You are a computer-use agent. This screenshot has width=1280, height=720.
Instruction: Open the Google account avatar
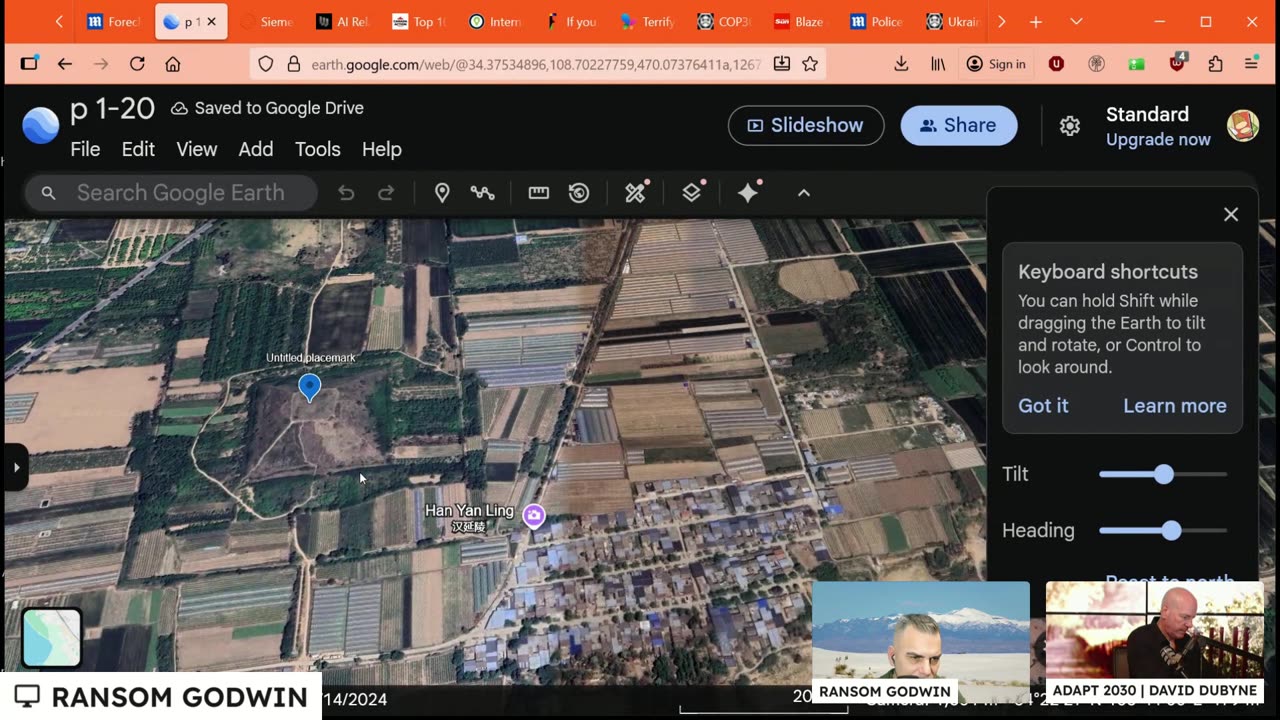[1243, 126]
